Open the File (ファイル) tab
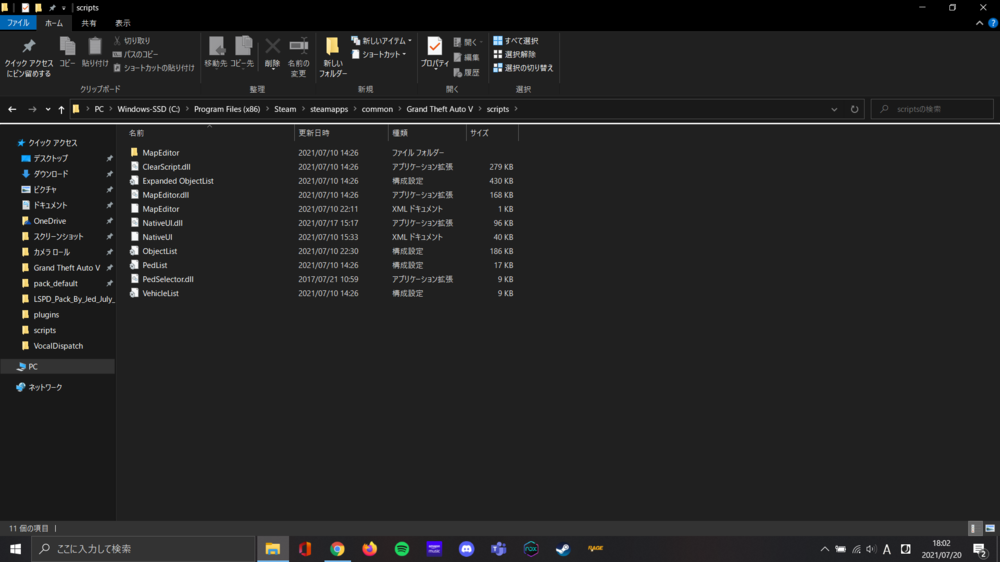 18,23
